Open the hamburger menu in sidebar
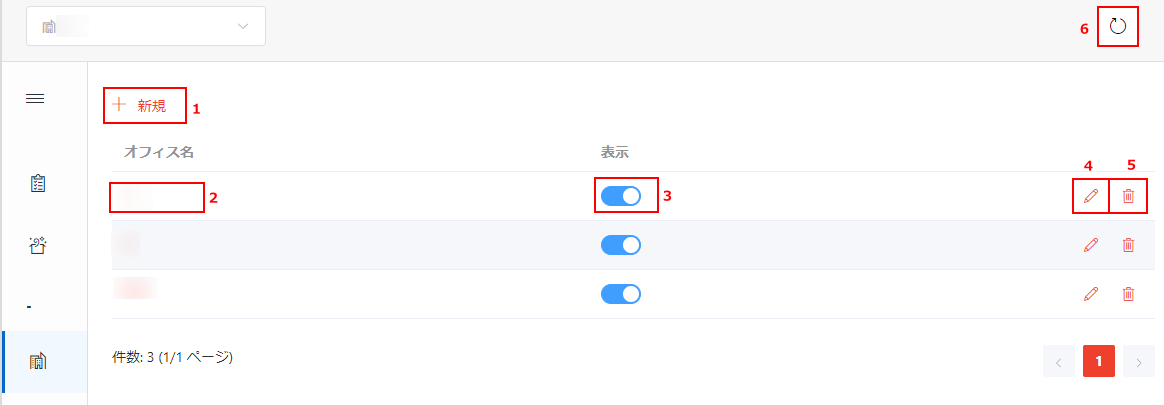 pos(35,99)
